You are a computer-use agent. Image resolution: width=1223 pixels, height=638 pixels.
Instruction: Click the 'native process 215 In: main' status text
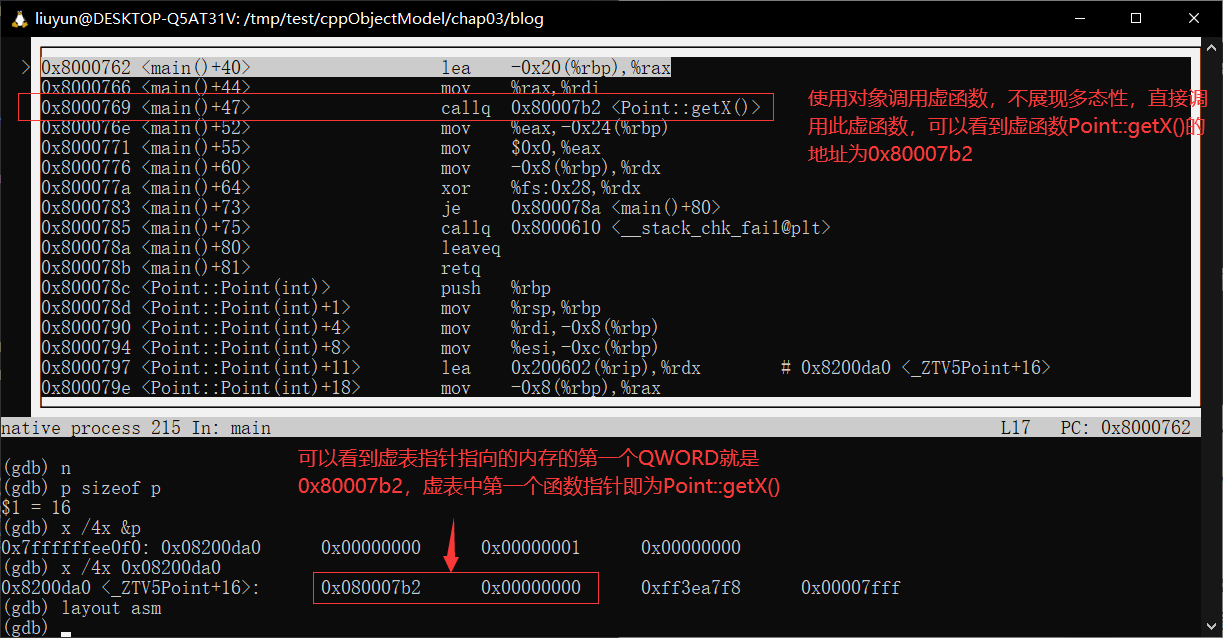(x=136, y=428)
